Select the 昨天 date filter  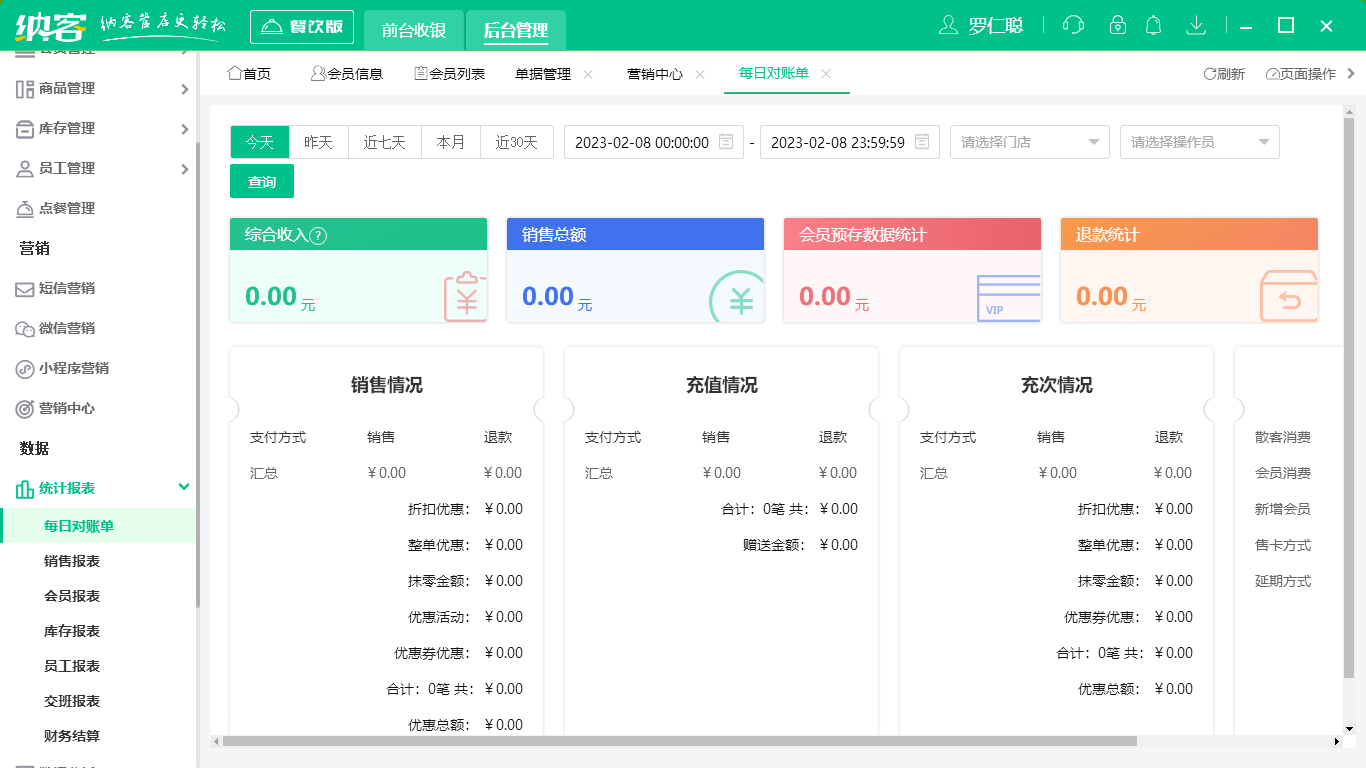(318, 141)
